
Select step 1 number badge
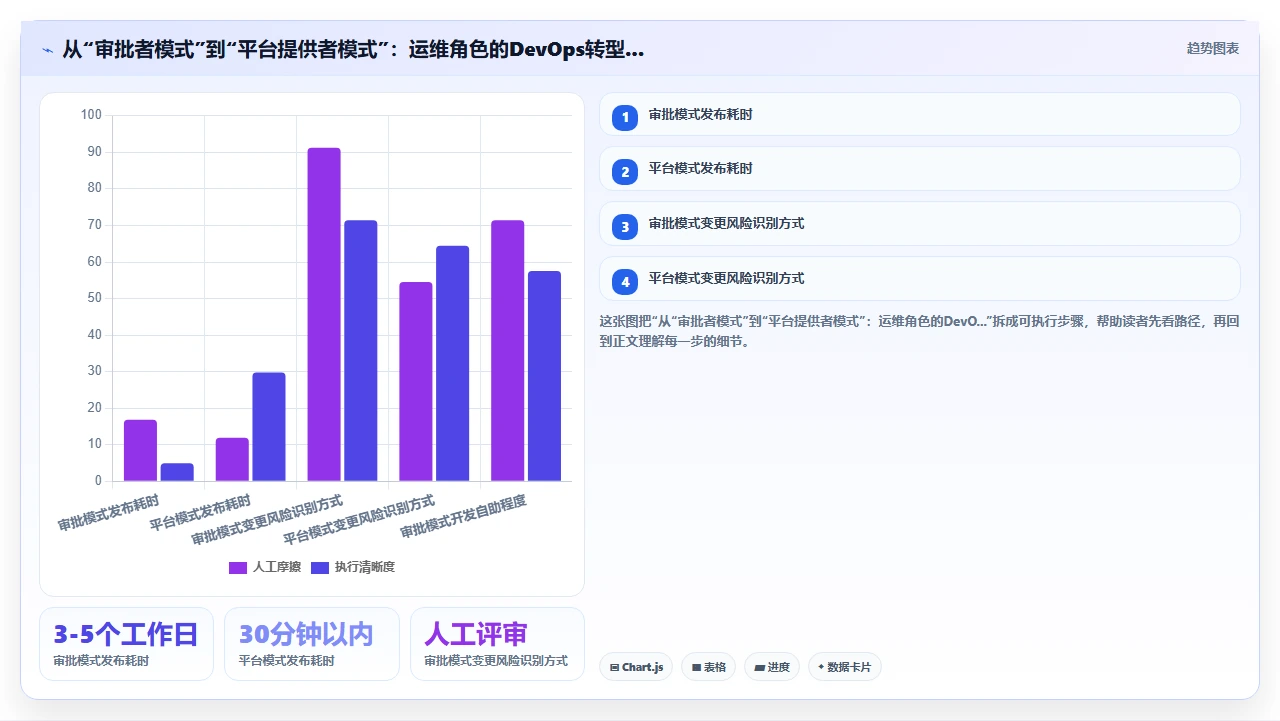coord(625,117)
